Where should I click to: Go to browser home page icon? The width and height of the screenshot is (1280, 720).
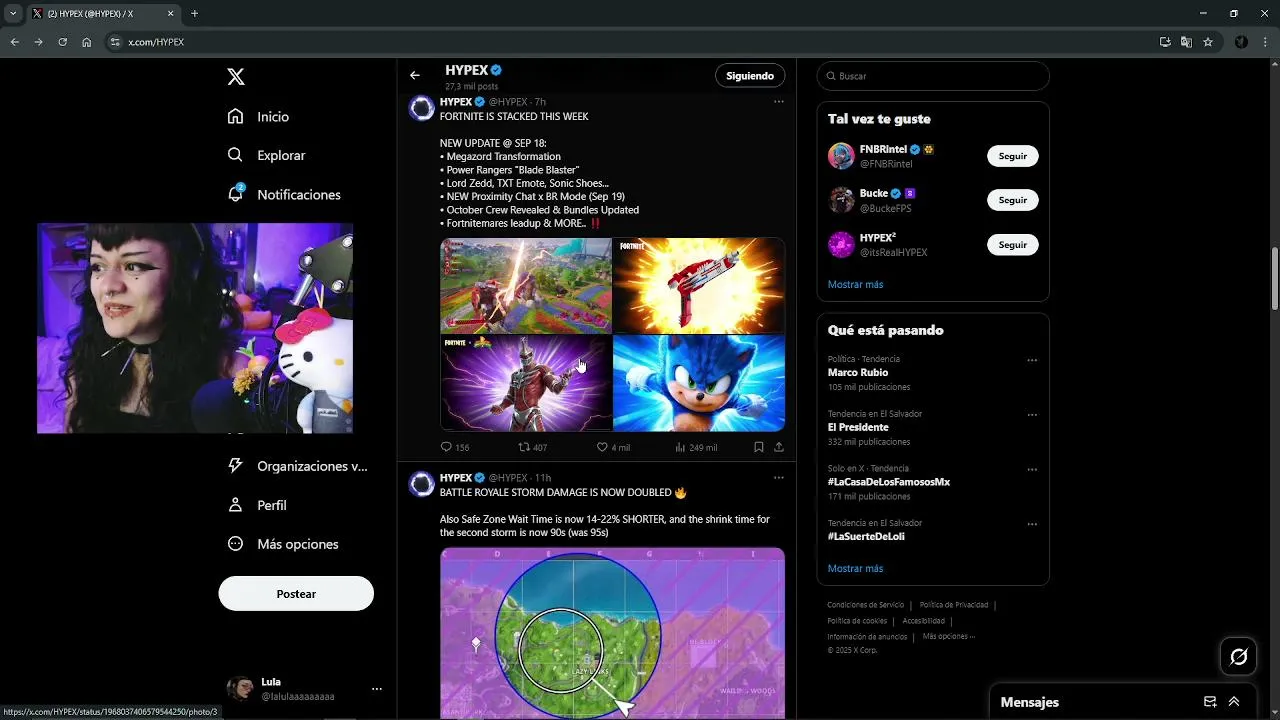coord(87,42)
